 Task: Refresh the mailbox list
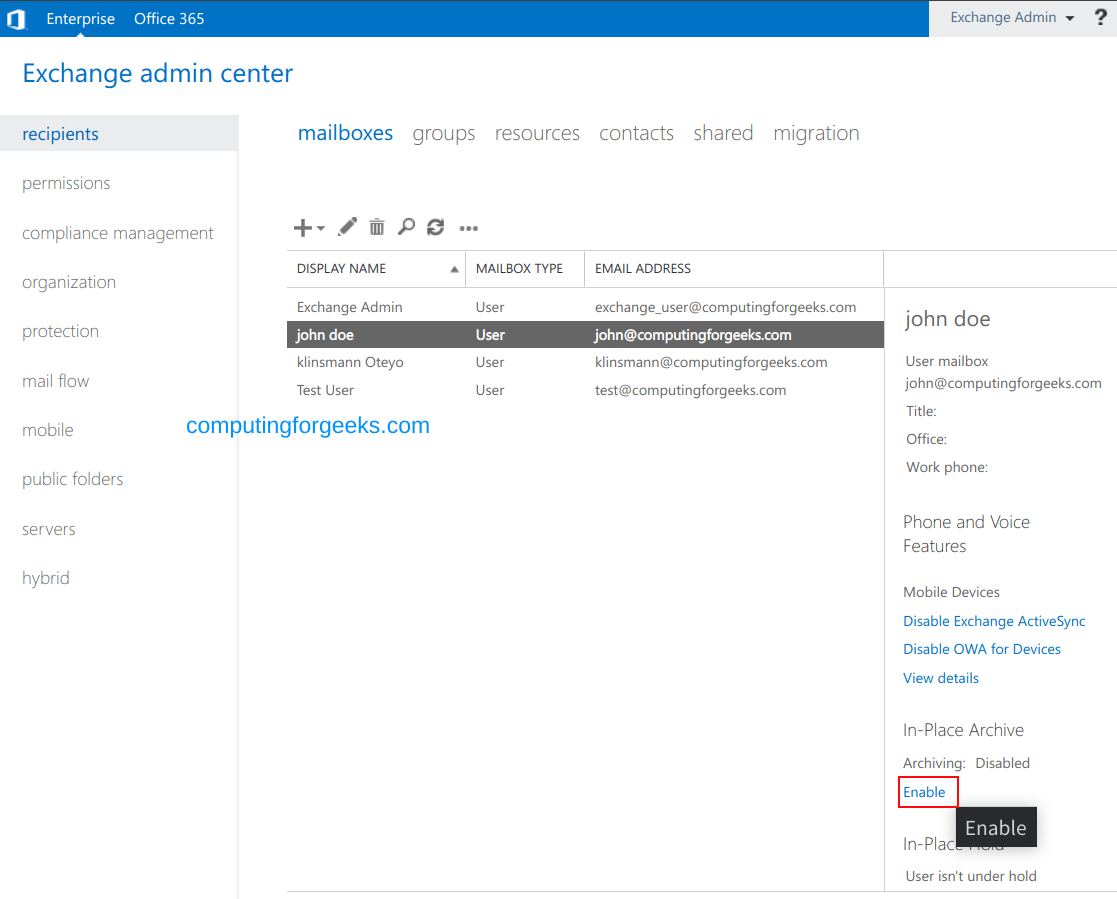[x=435, y=227]
